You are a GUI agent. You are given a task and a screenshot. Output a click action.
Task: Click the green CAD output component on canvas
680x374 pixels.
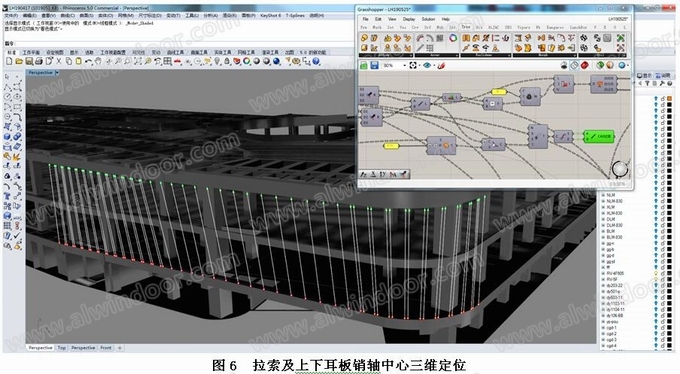pyautogui.click(x=599, y=136)
